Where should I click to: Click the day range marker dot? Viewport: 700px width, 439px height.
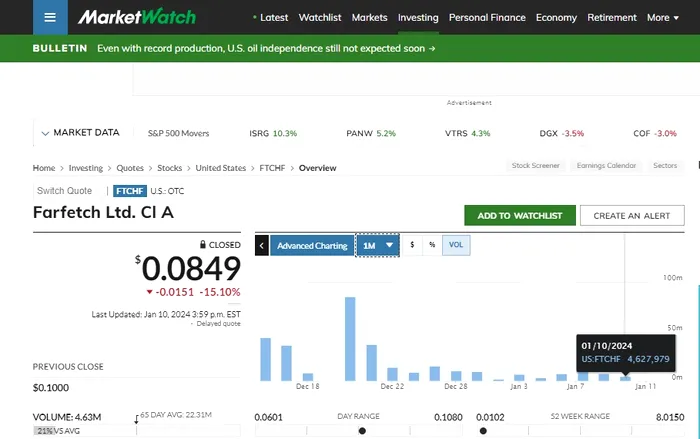pyautogui.click(x=362, y=431)
